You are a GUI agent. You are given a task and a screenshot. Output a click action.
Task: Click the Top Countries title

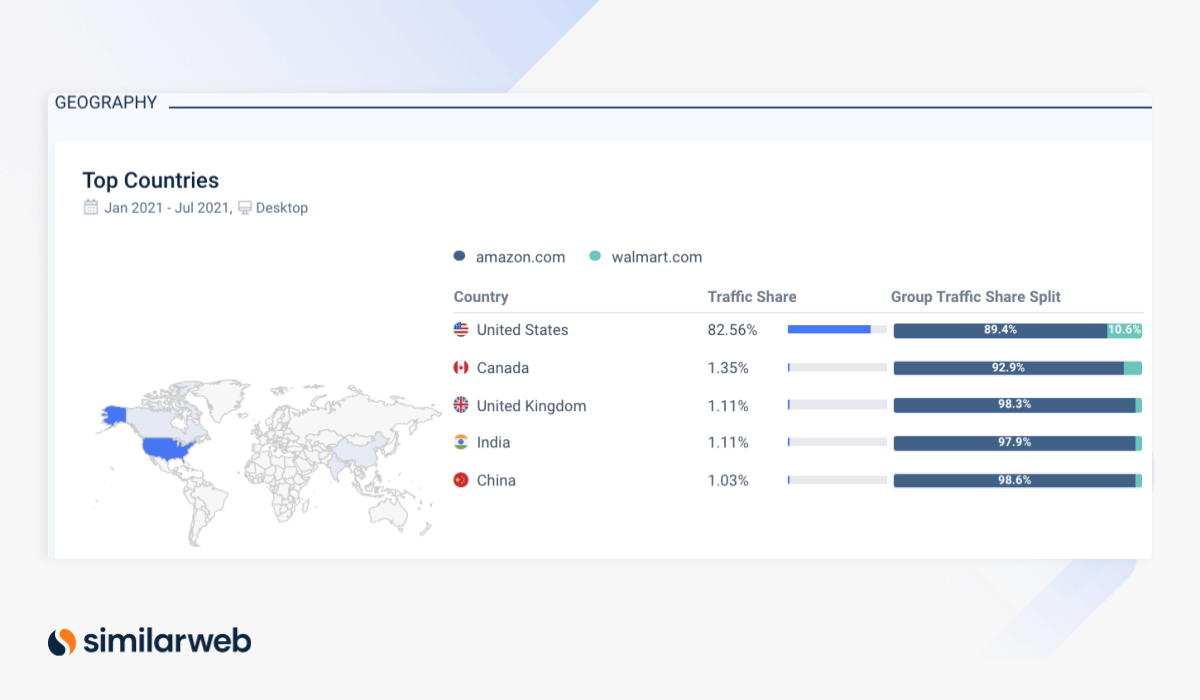[x=150, y=180]
